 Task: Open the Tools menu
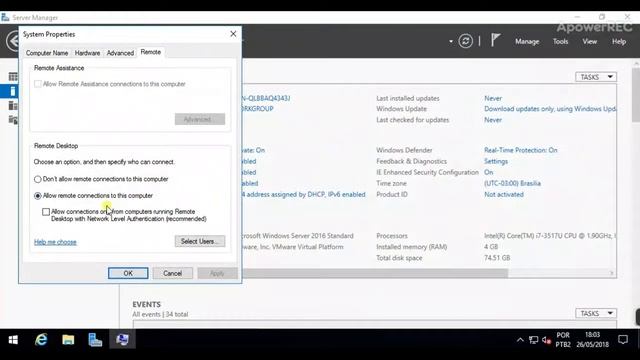pos(560,41)
